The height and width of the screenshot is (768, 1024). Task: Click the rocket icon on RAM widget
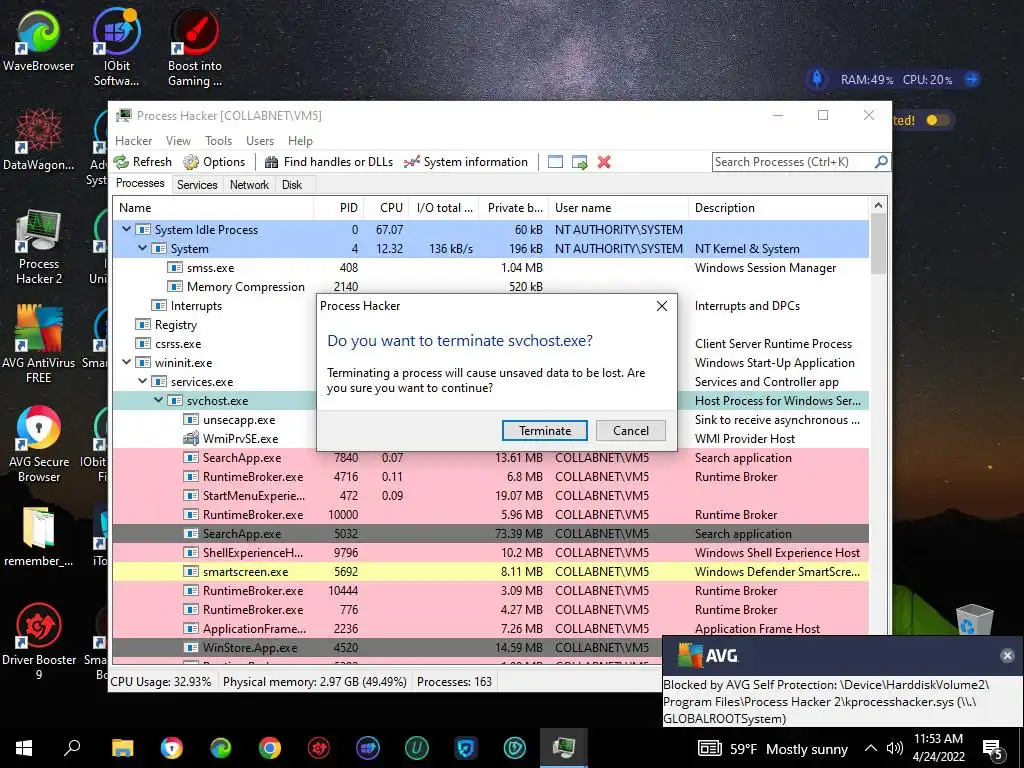click(817, 79)
